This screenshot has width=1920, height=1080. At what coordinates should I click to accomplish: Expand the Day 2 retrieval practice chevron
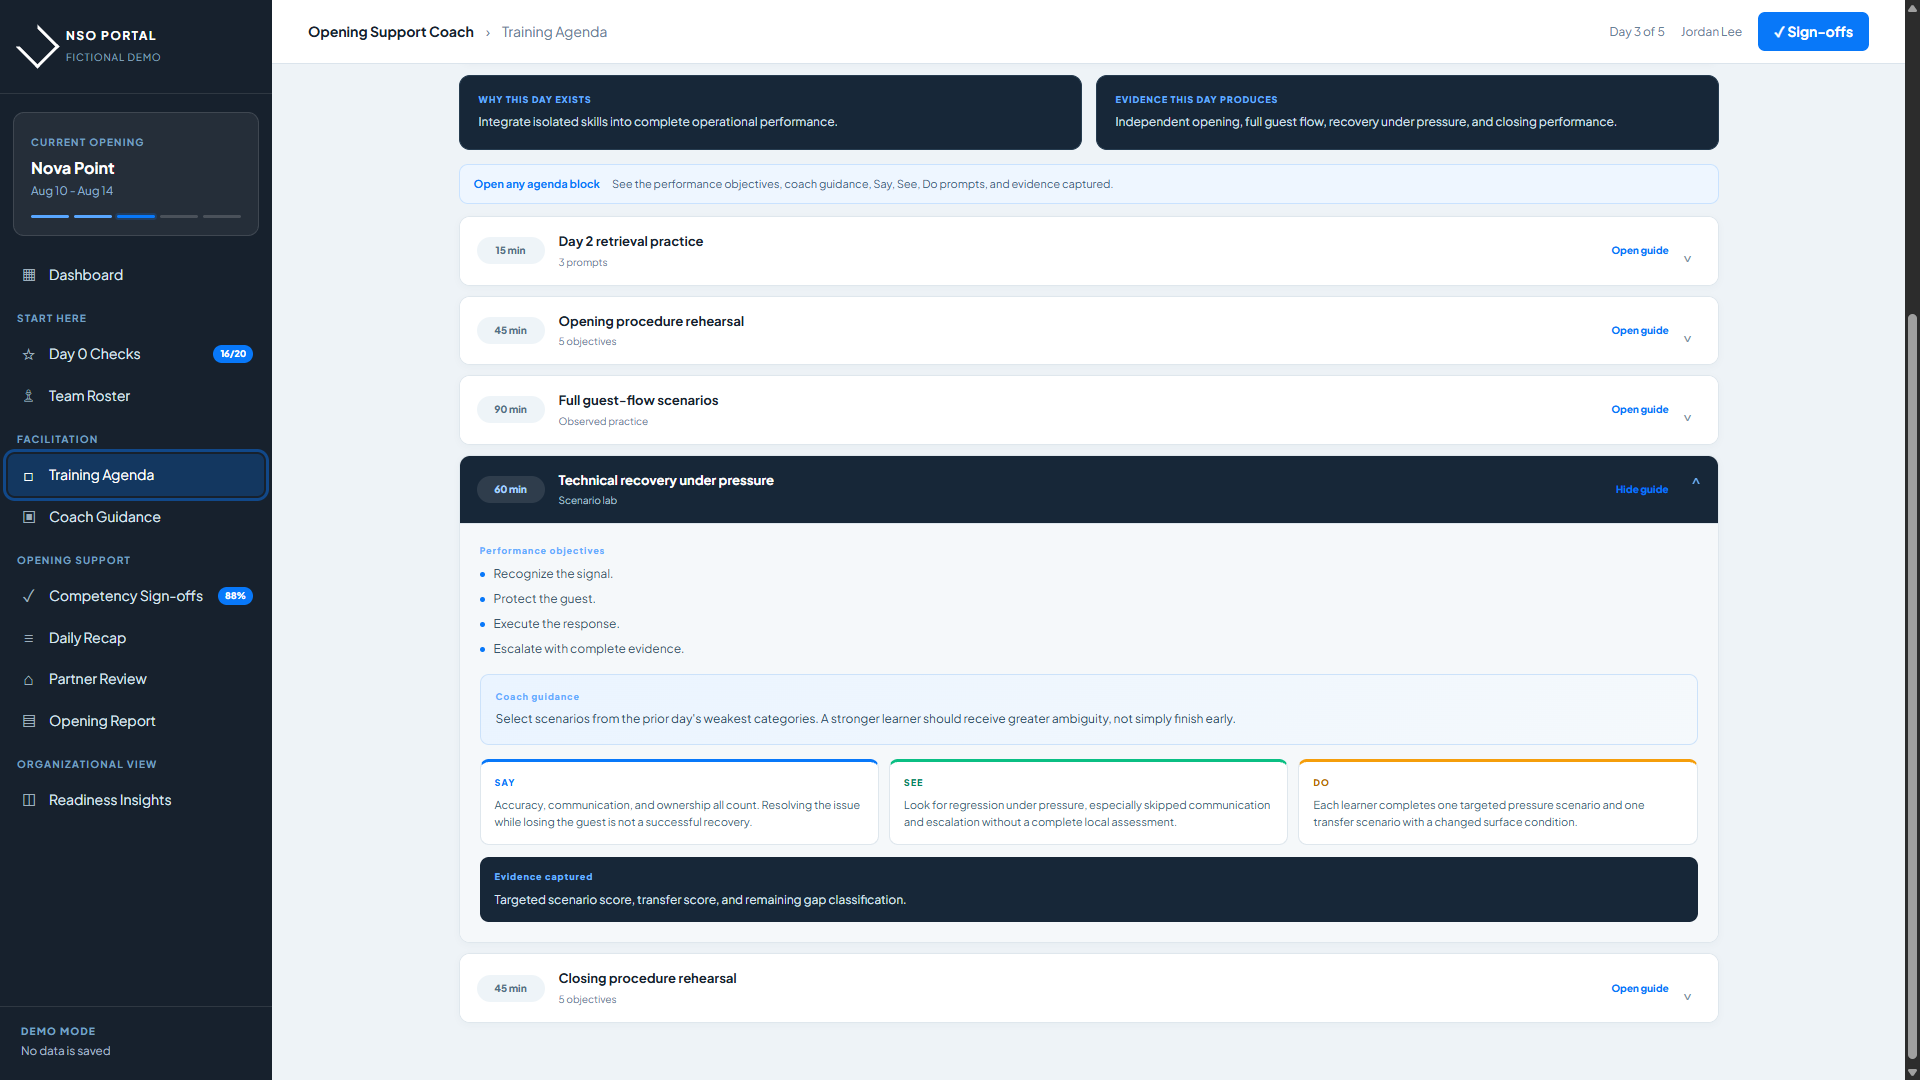coord(1687,259)
